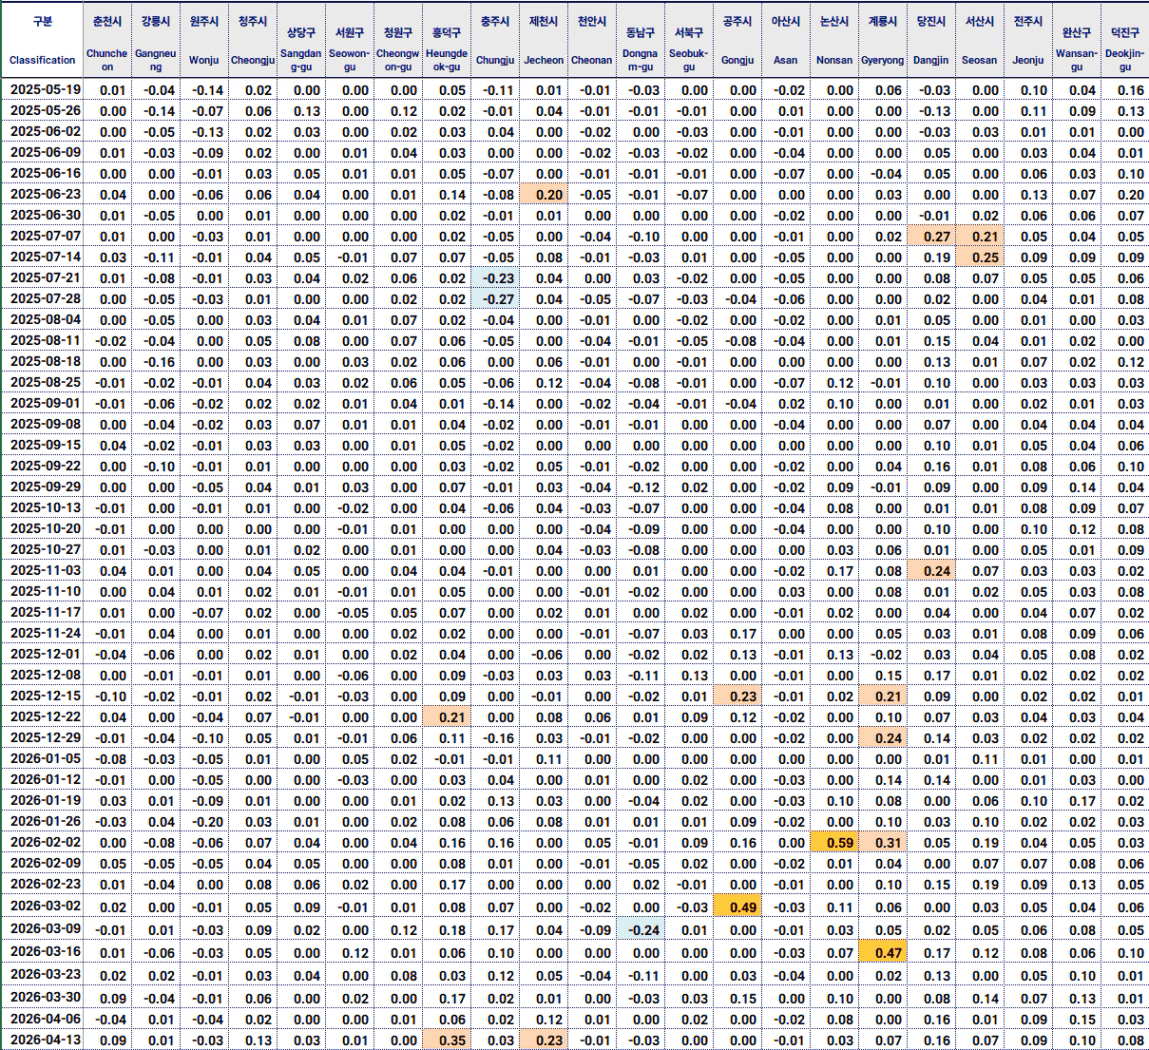This screenshot has height=1050, width=1149.
Task: Click the highlighted 0.47 Gyeryong cell
Action: tap(882, 953)
